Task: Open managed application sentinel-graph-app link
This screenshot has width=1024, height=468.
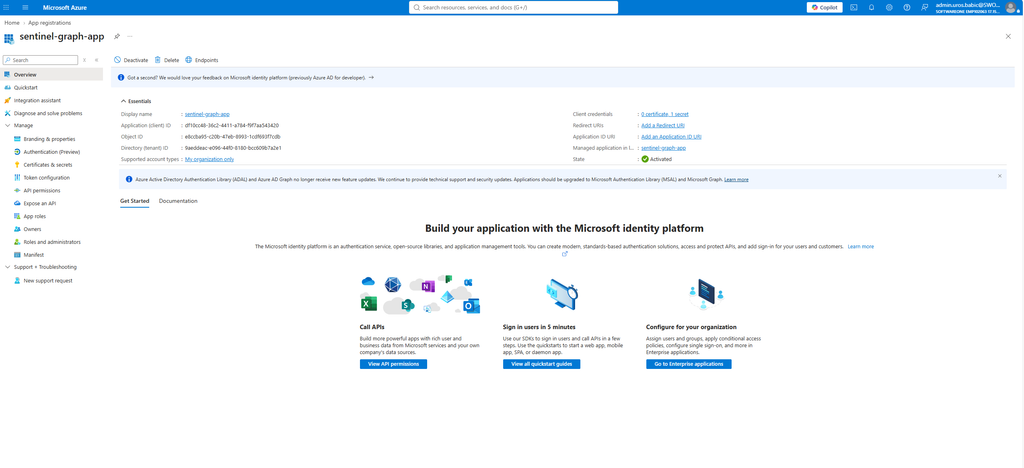Action: click(664, 148)
